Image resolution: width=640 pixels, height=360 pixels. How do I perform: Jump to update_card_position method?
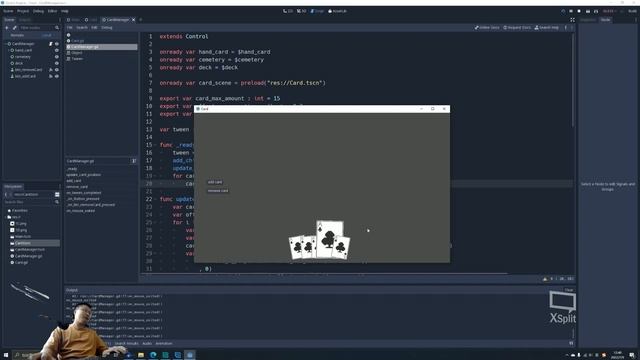[84, 175]
